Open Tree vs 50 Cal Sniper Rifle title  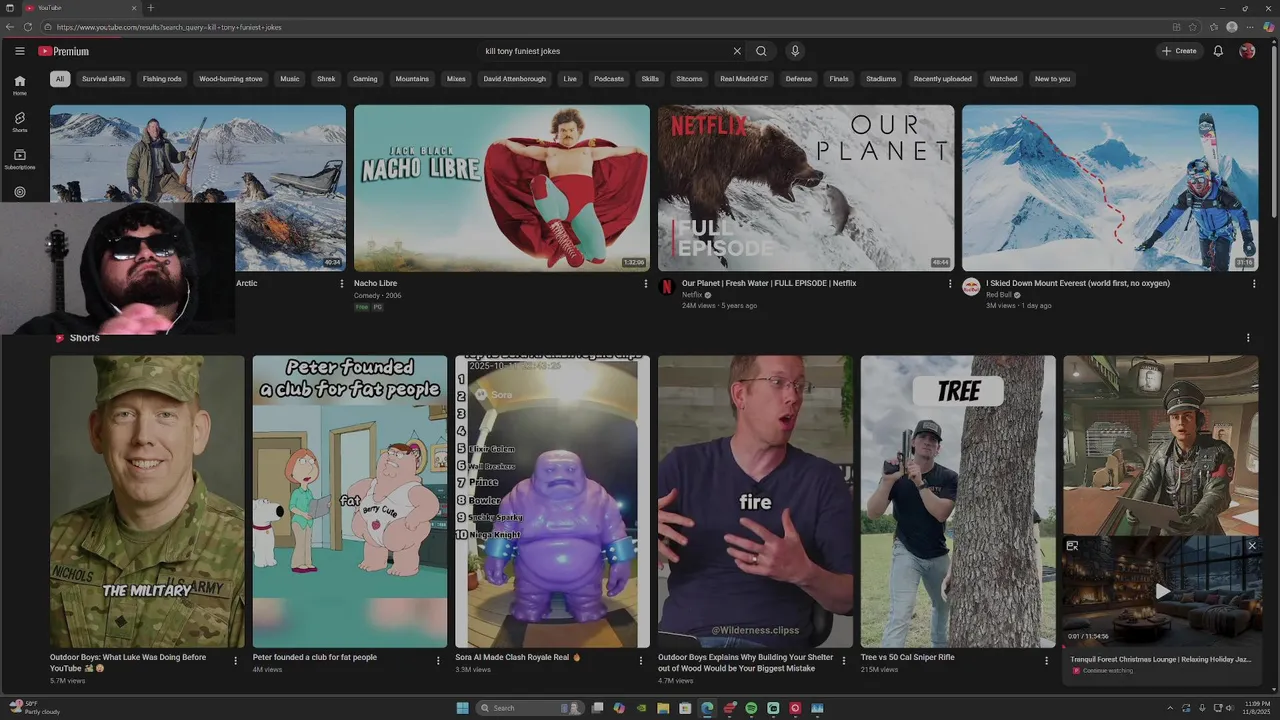coord(908,658)
